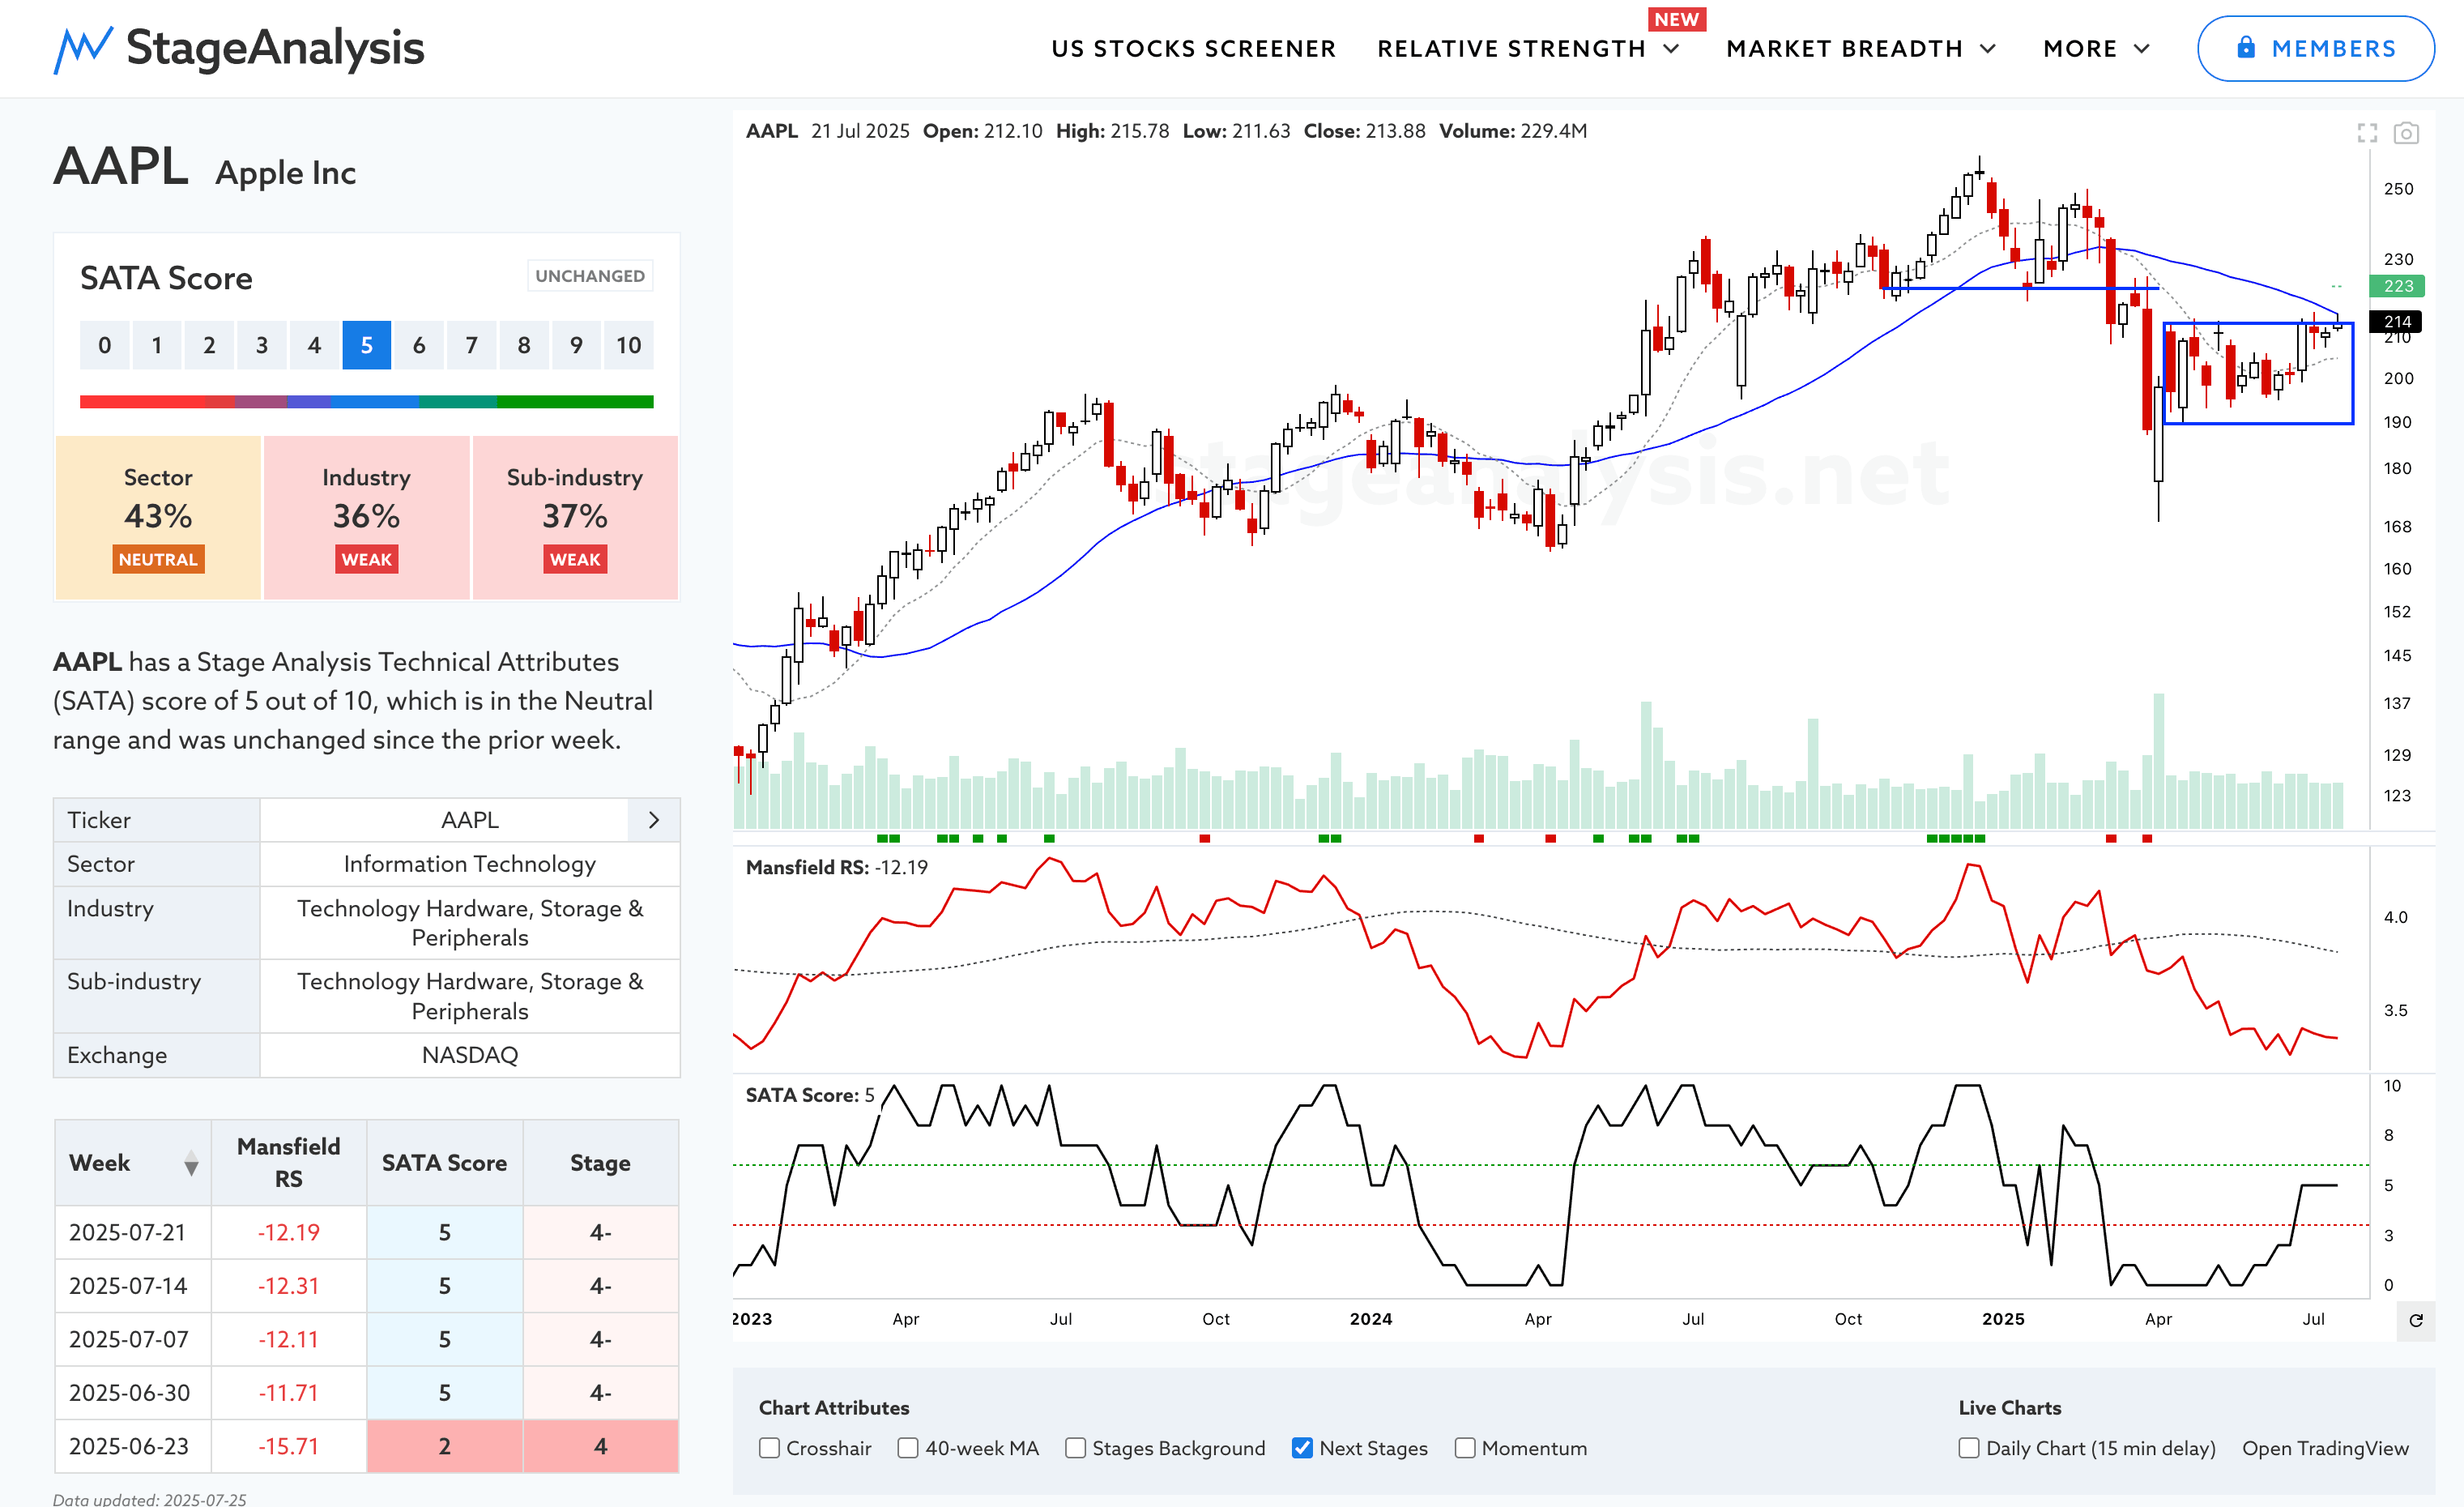
Task: Select SATA score box 0
Action: click(104, 345)
